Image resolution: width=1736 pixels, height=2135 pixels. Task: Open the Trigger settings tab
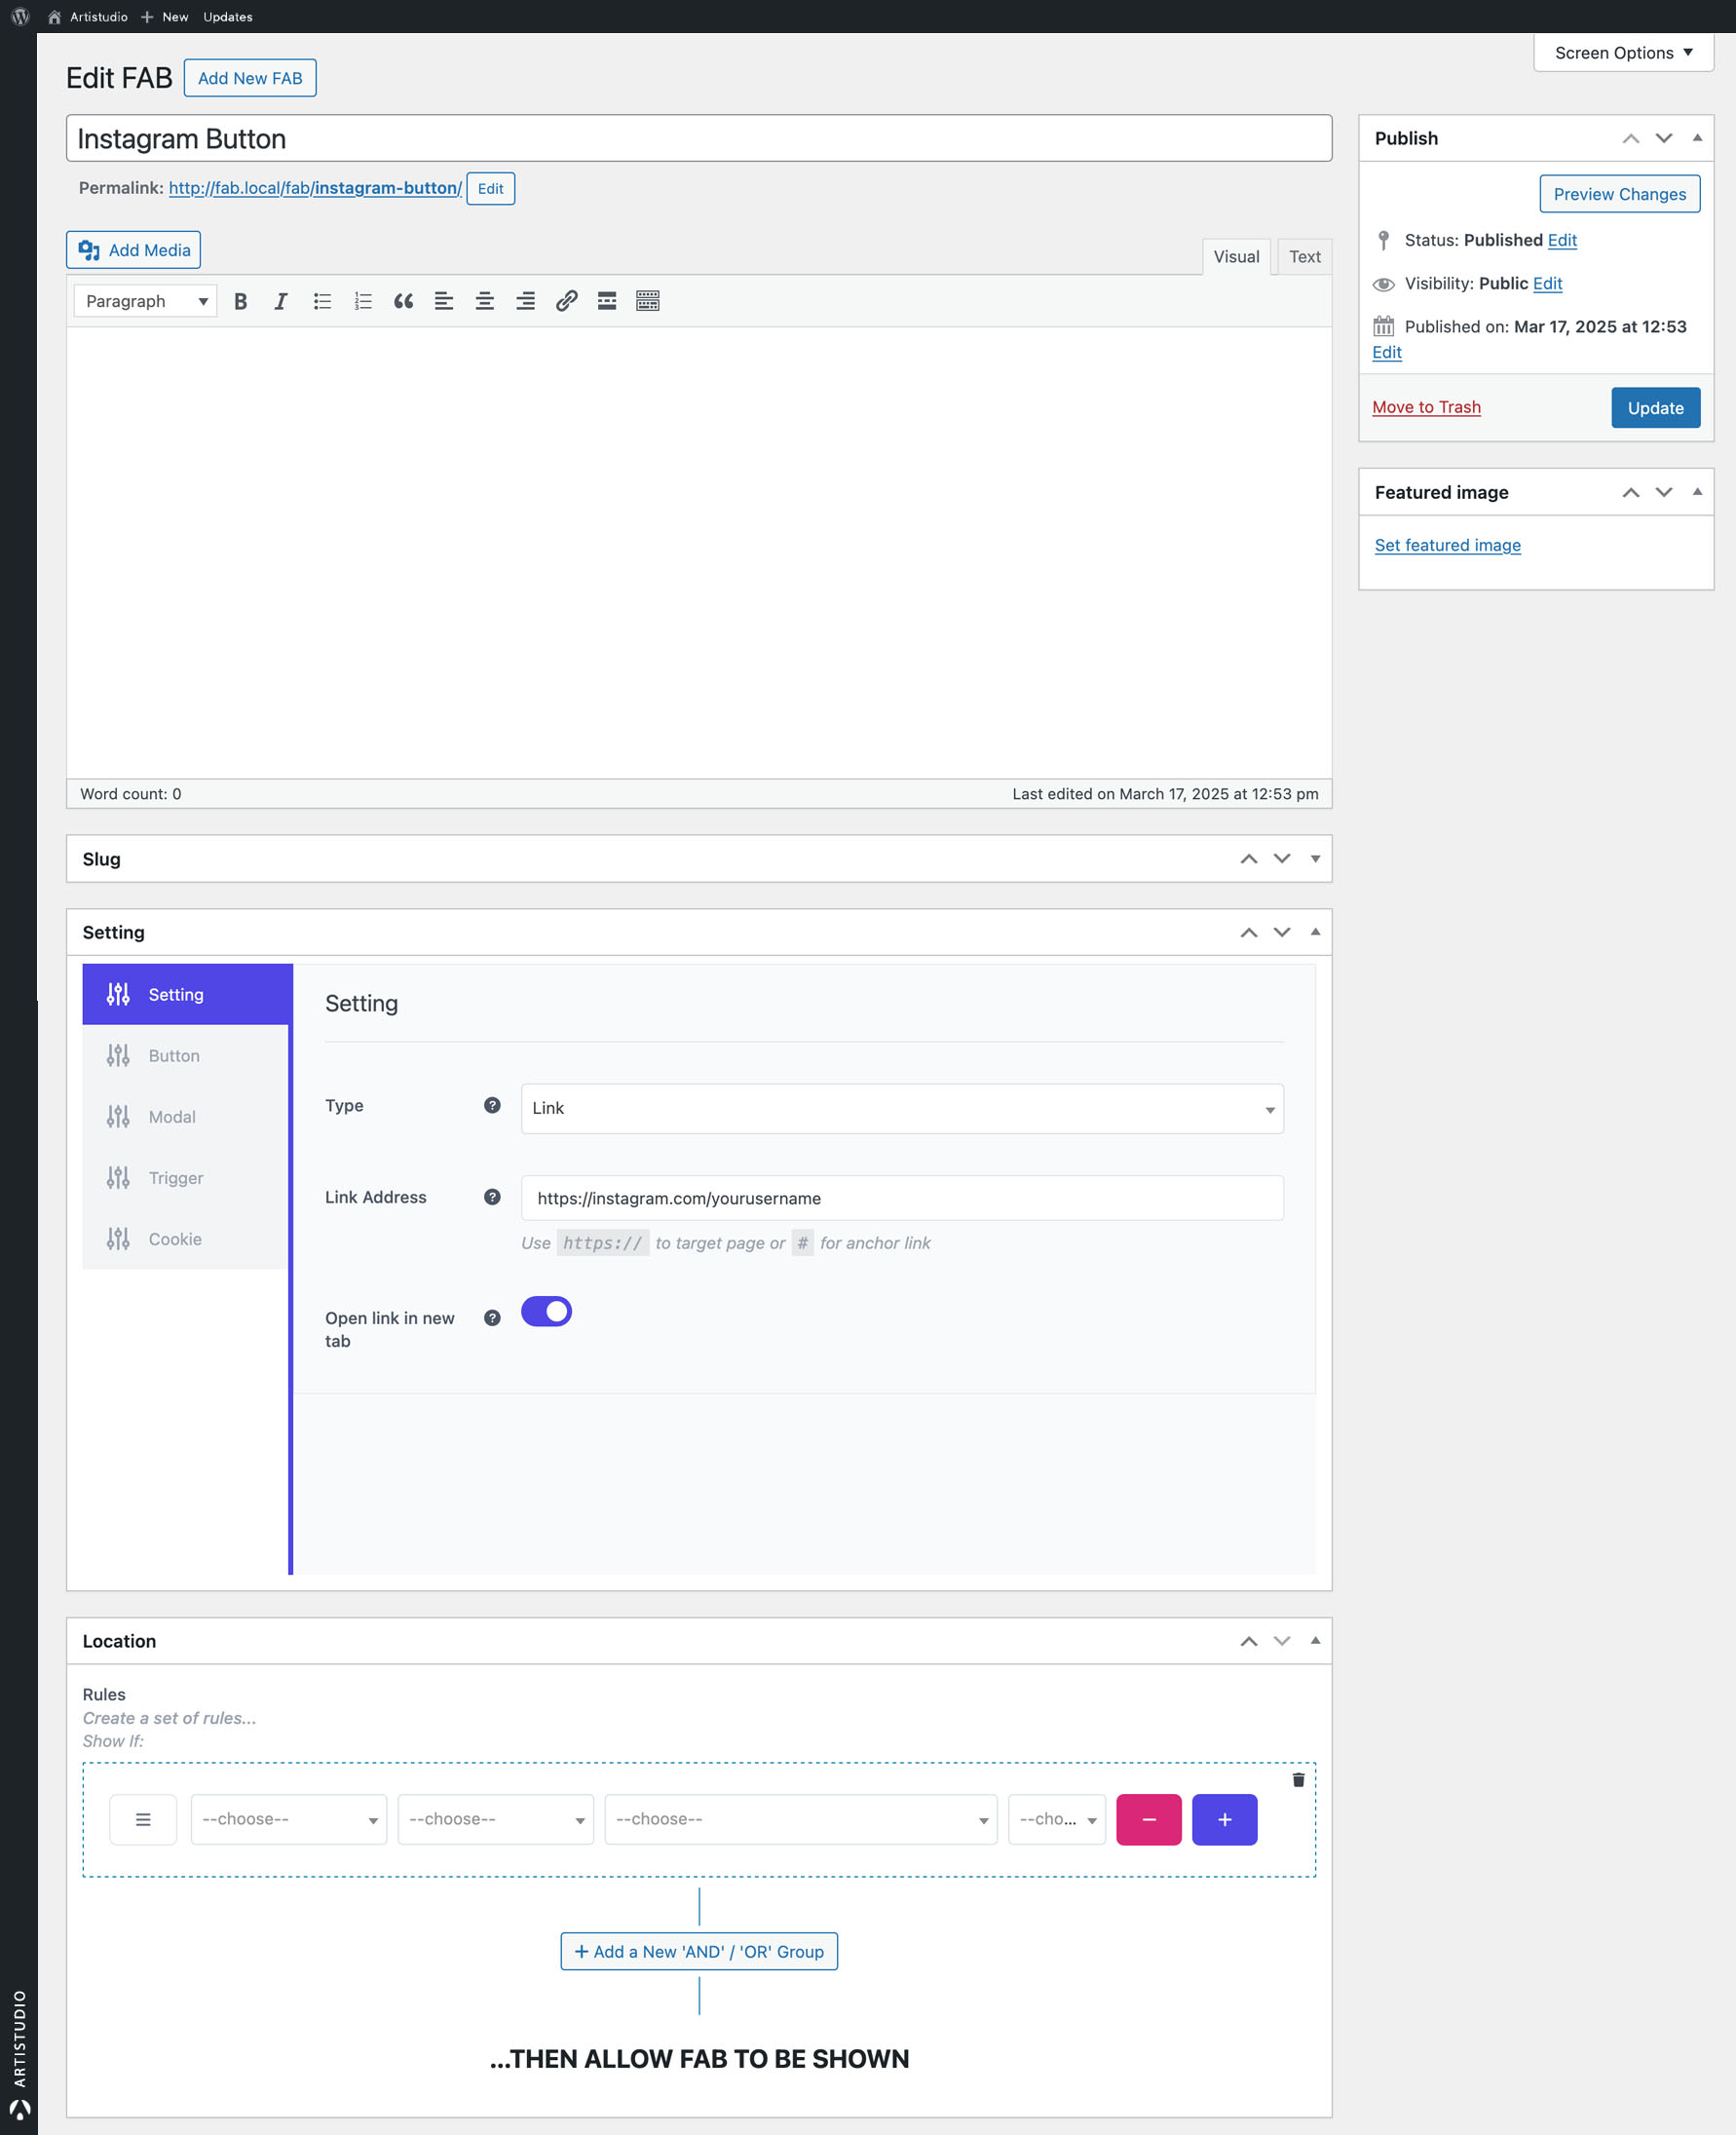coord(186,1178)
